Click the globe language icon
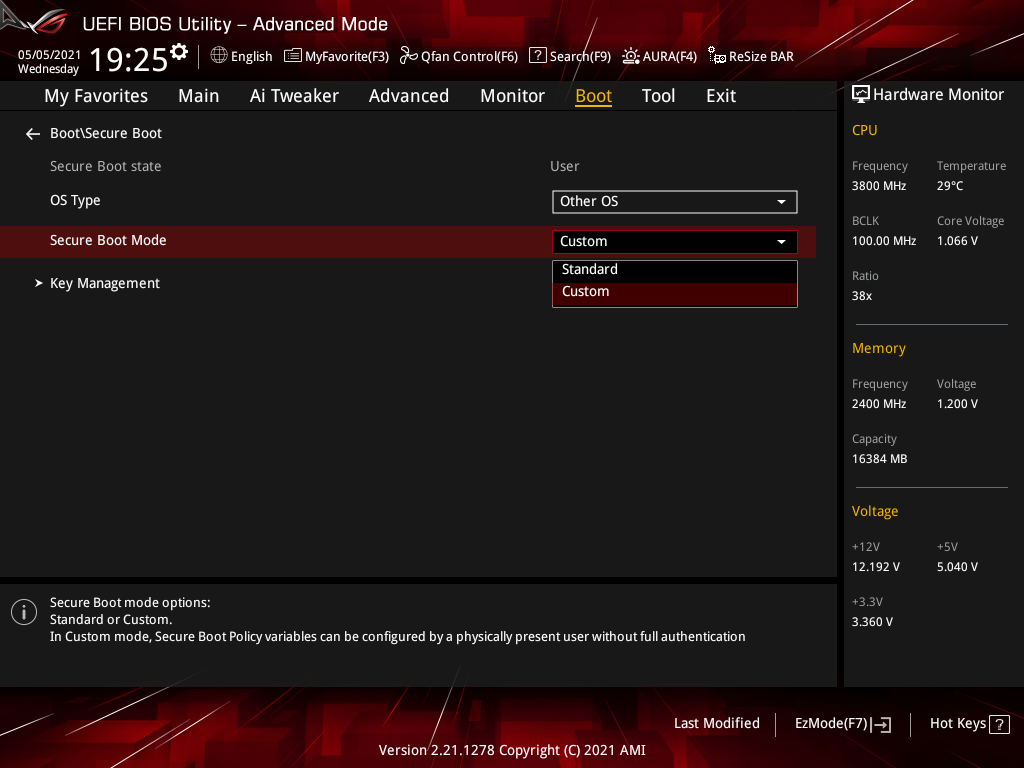Screen dimensions: 1024x768 click(219, 56)
